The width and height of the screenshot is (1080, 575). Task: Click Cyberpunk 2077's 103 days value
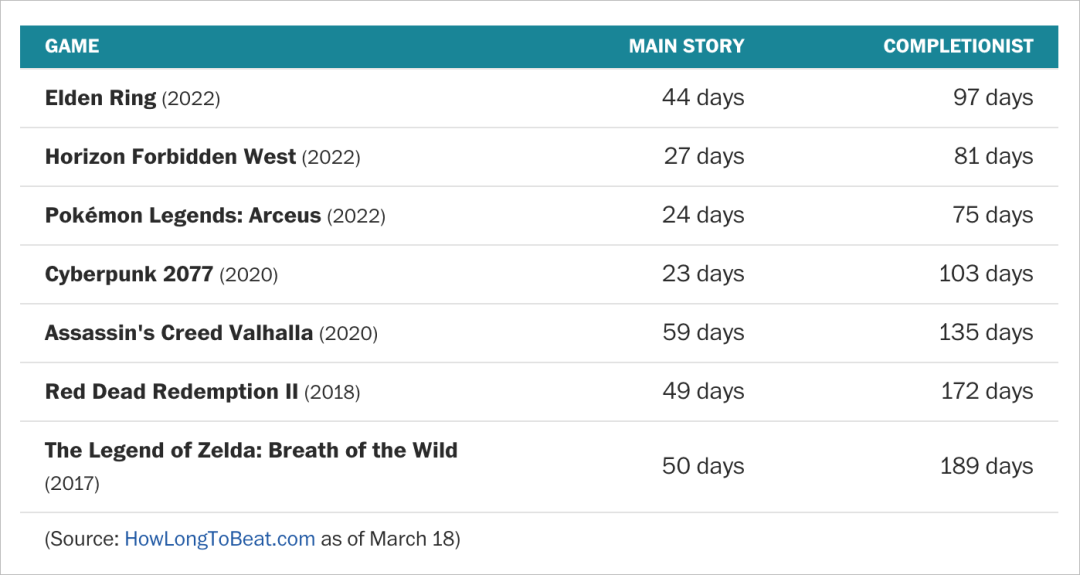[985, 274]
